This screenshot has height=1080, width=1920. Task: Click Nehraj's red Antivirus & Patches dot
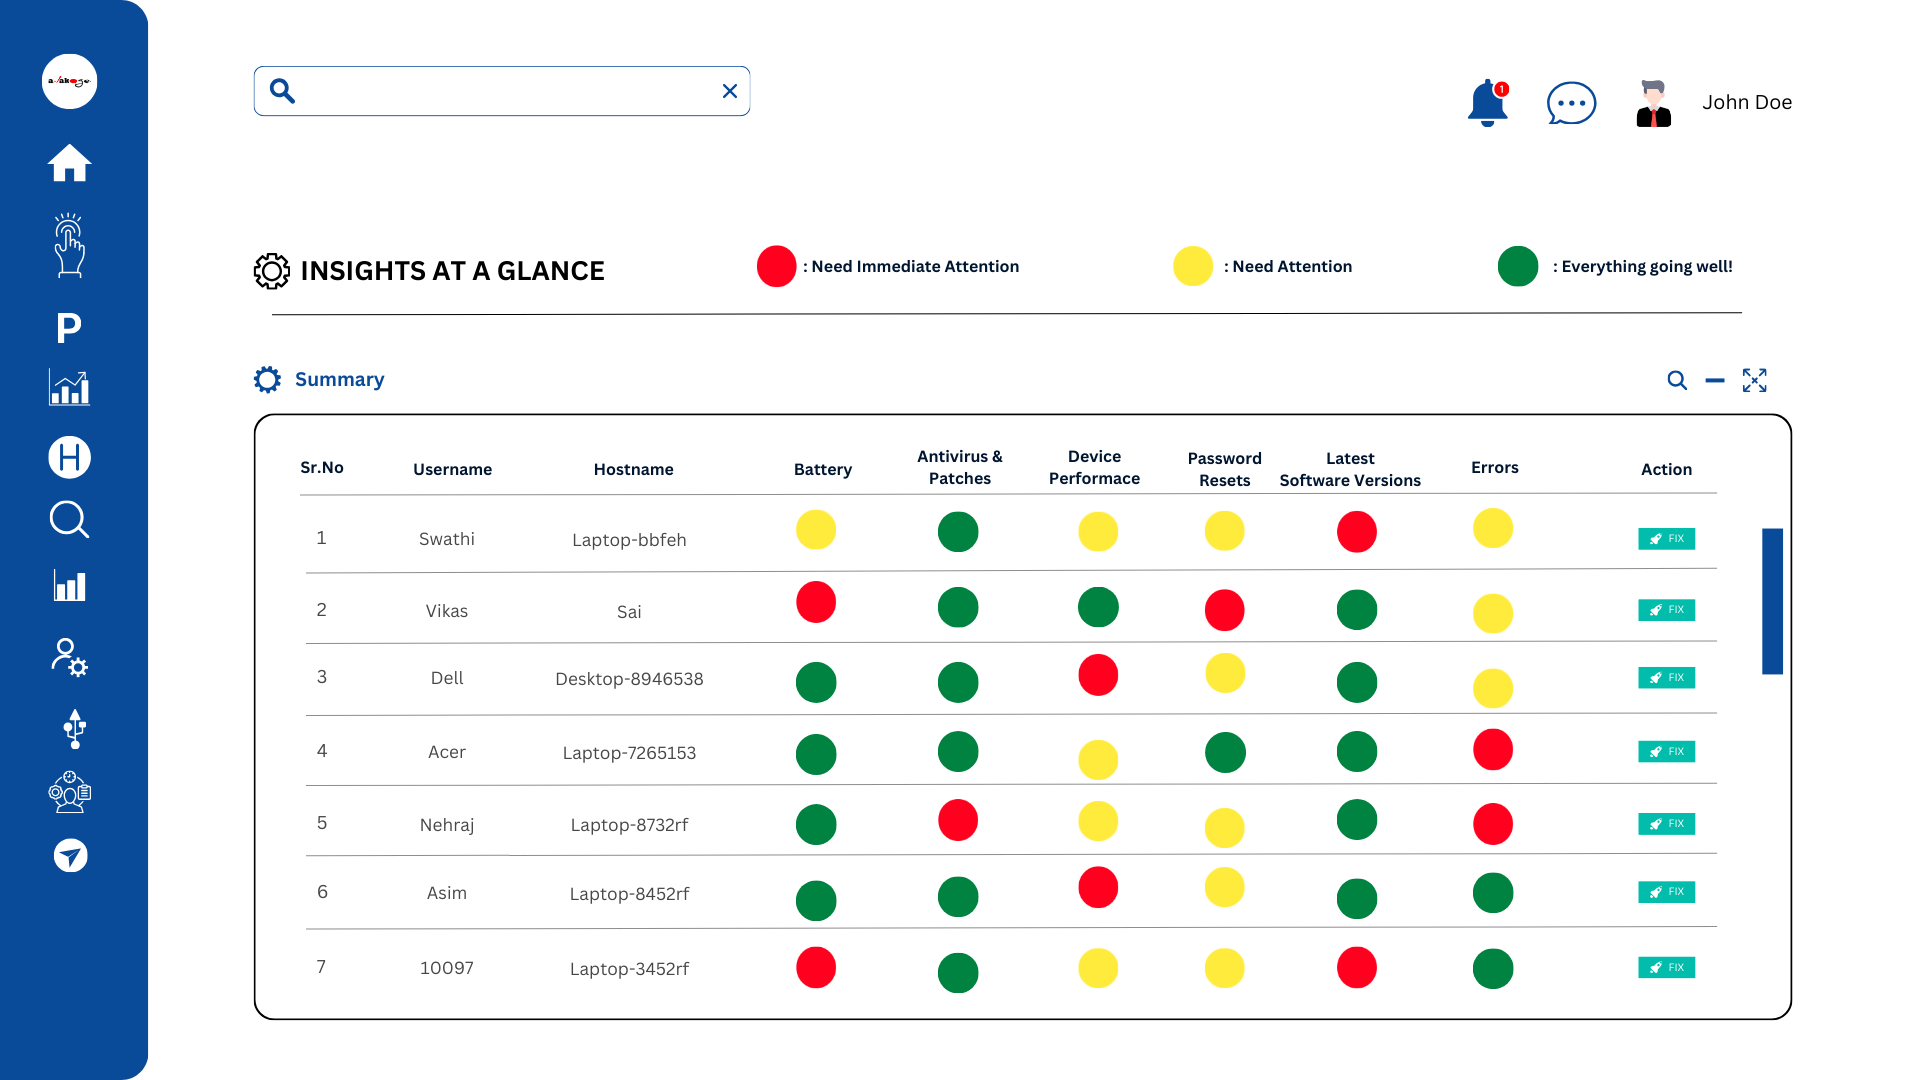pyautogui.click(x=958, y=820)
